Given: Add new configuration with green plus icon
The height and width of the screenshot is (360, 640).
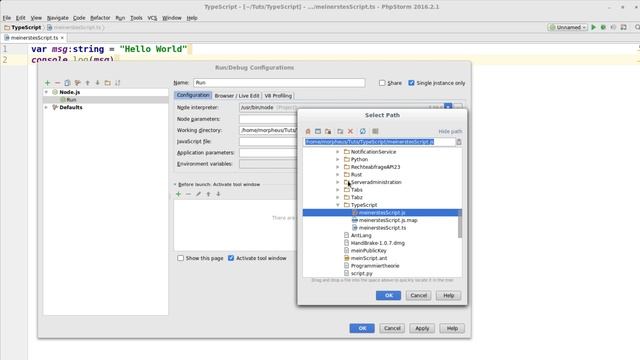Looking at the screenshot, I should coord(47,83).
